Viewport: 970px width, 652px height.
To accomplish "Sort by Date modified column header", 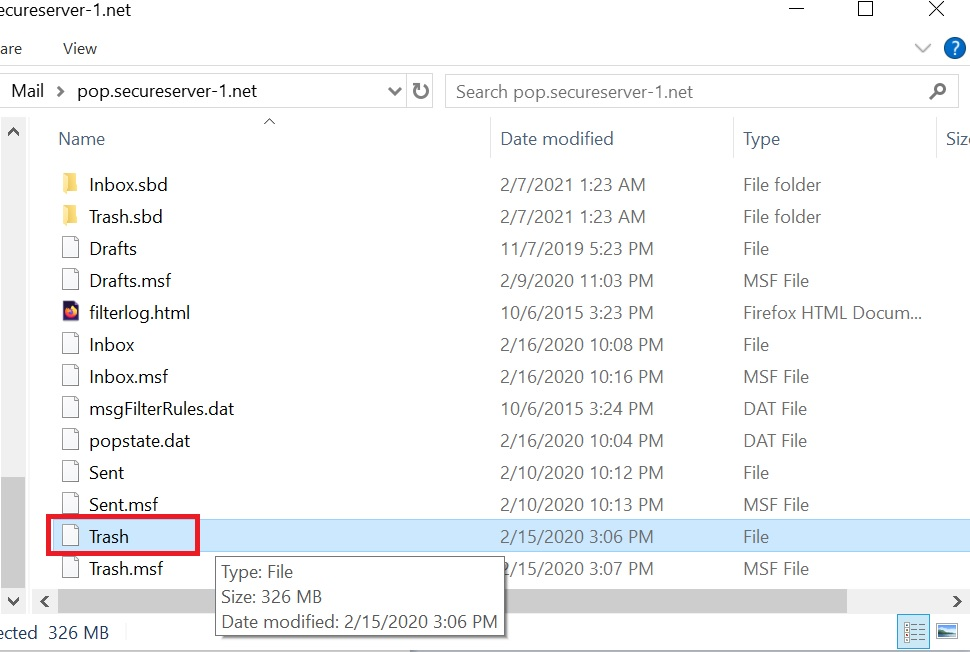I will tap(557, 139).
